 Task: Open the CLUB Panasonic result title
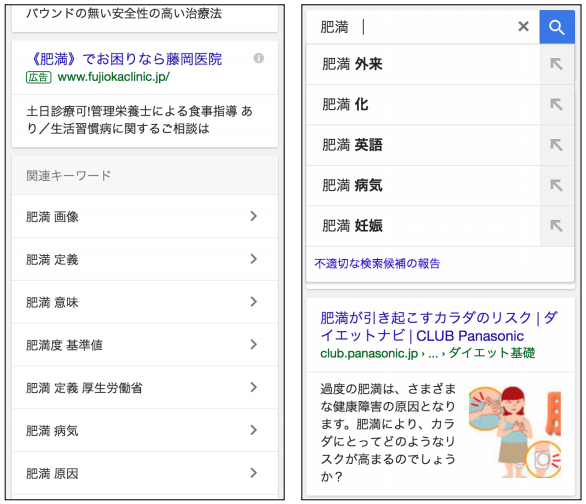[x=439, y=327]
